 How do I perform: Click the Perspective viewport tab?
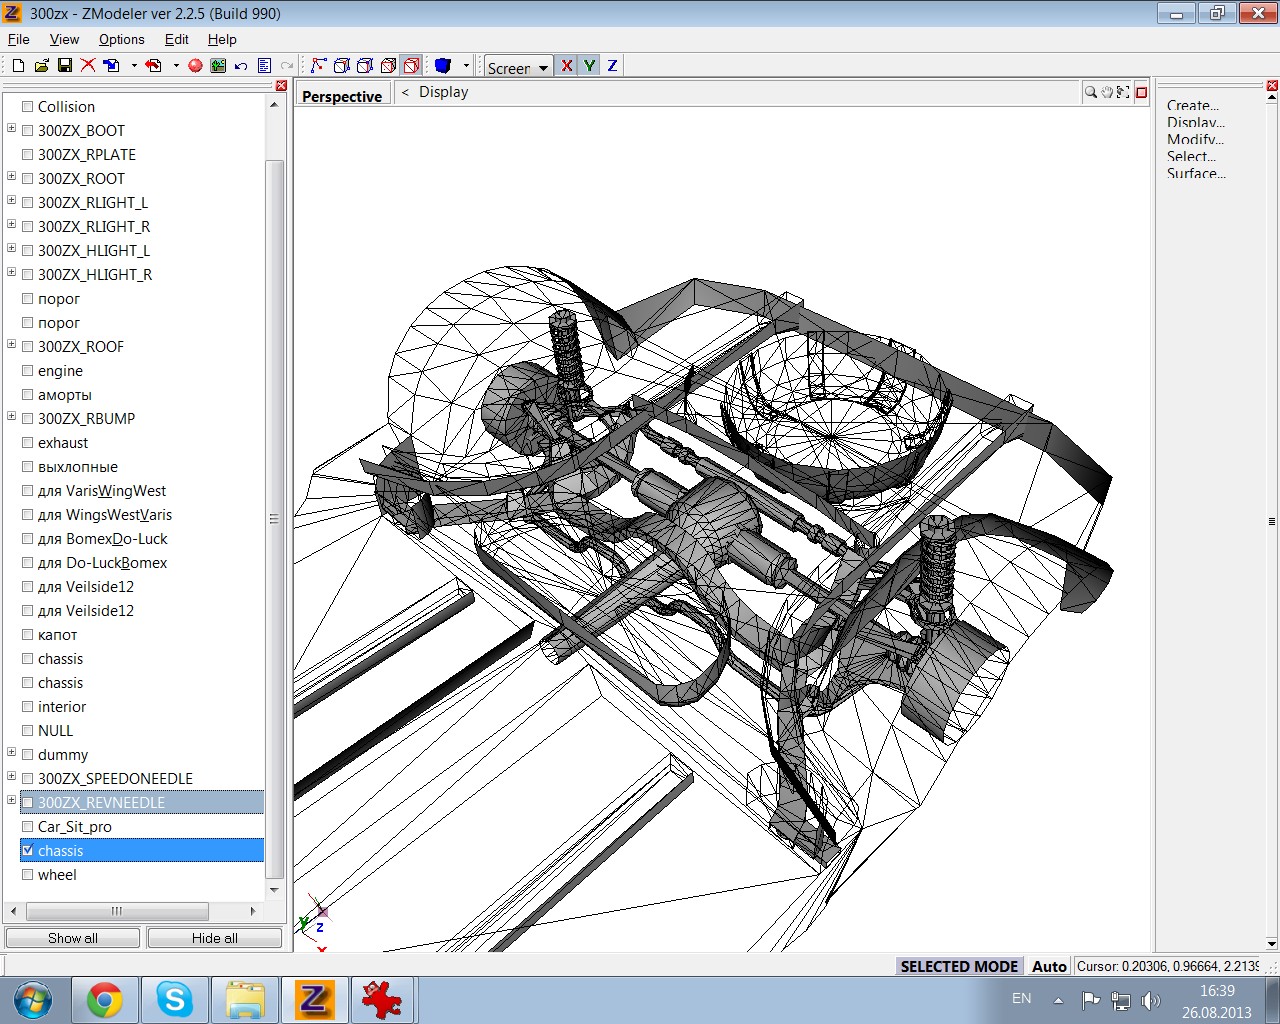pyautogui.click(x=342, y=96)
